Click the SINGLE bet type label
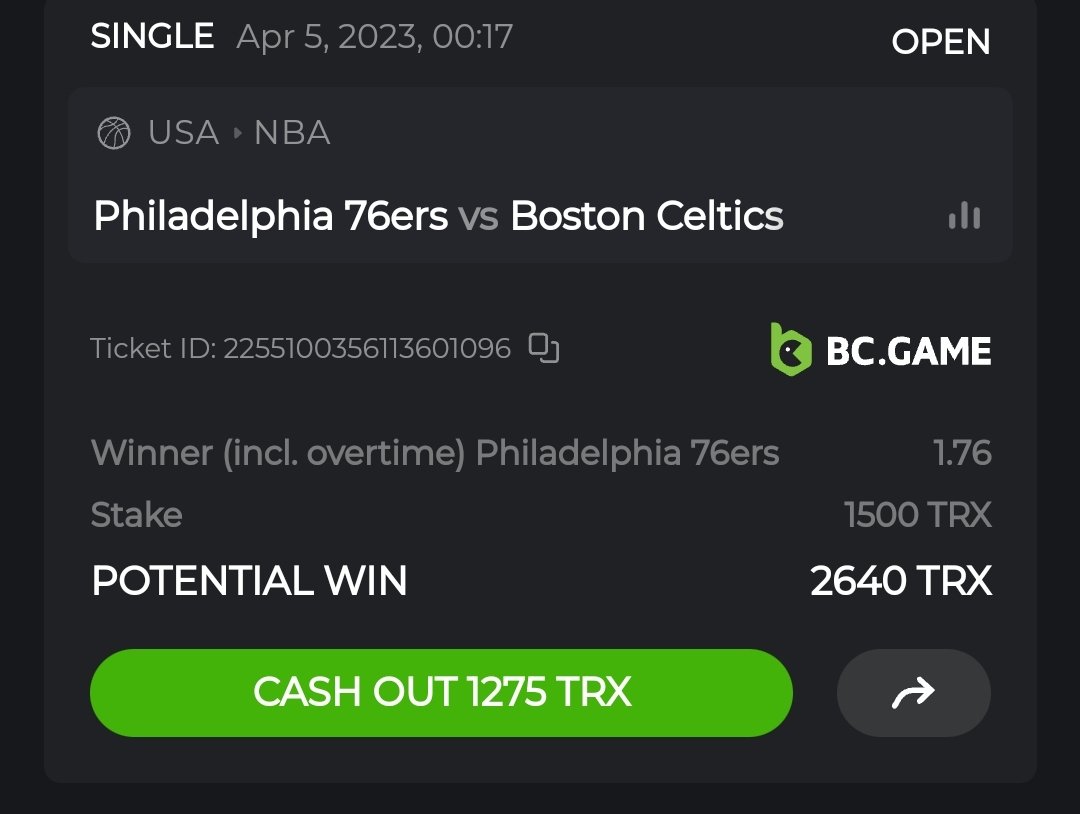The width and height of the screenshot is (1080, 814). point(152,37)
